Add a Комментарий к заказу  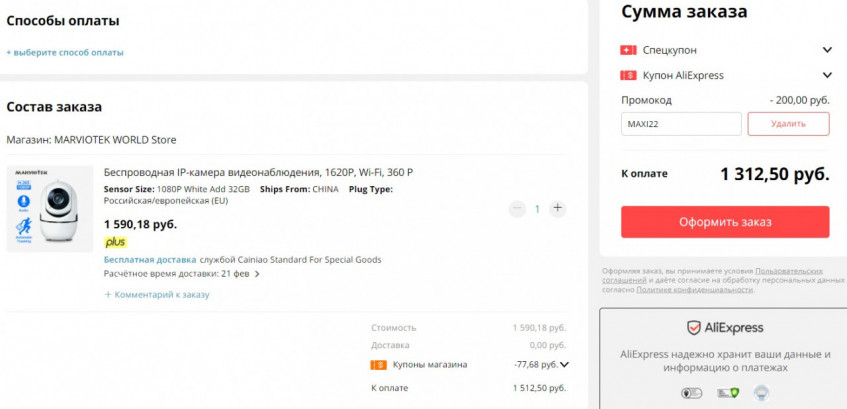click(x=157, y=295)
